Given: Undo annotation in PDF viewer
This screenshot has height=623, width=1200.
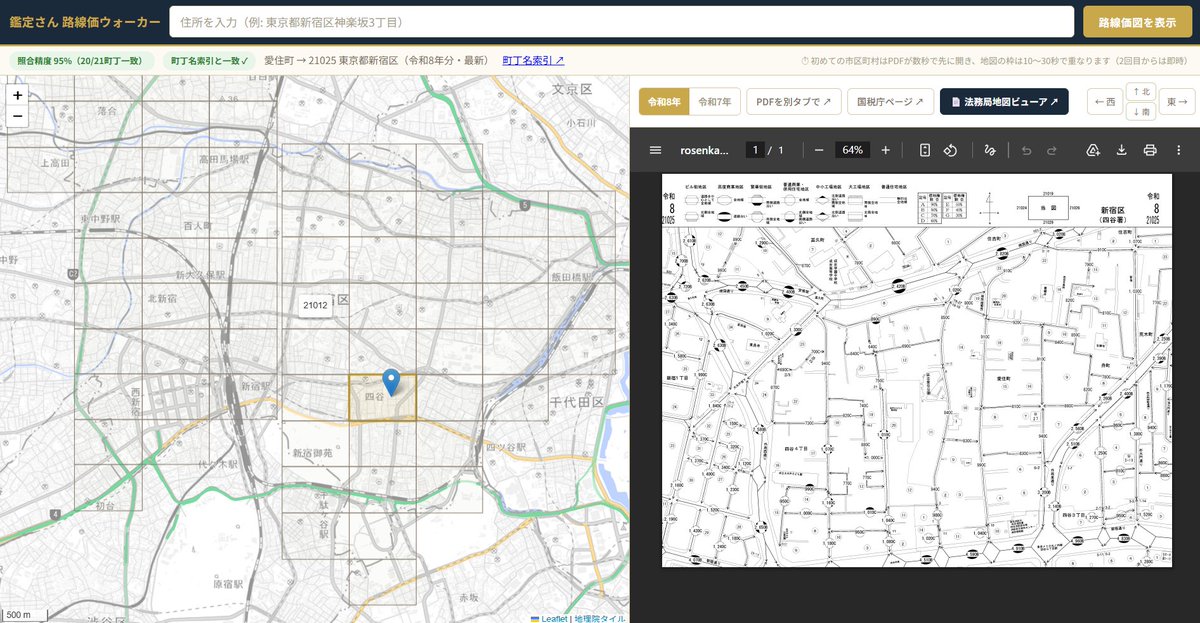Looking at the screenshot, I should tap(1026, 150).
